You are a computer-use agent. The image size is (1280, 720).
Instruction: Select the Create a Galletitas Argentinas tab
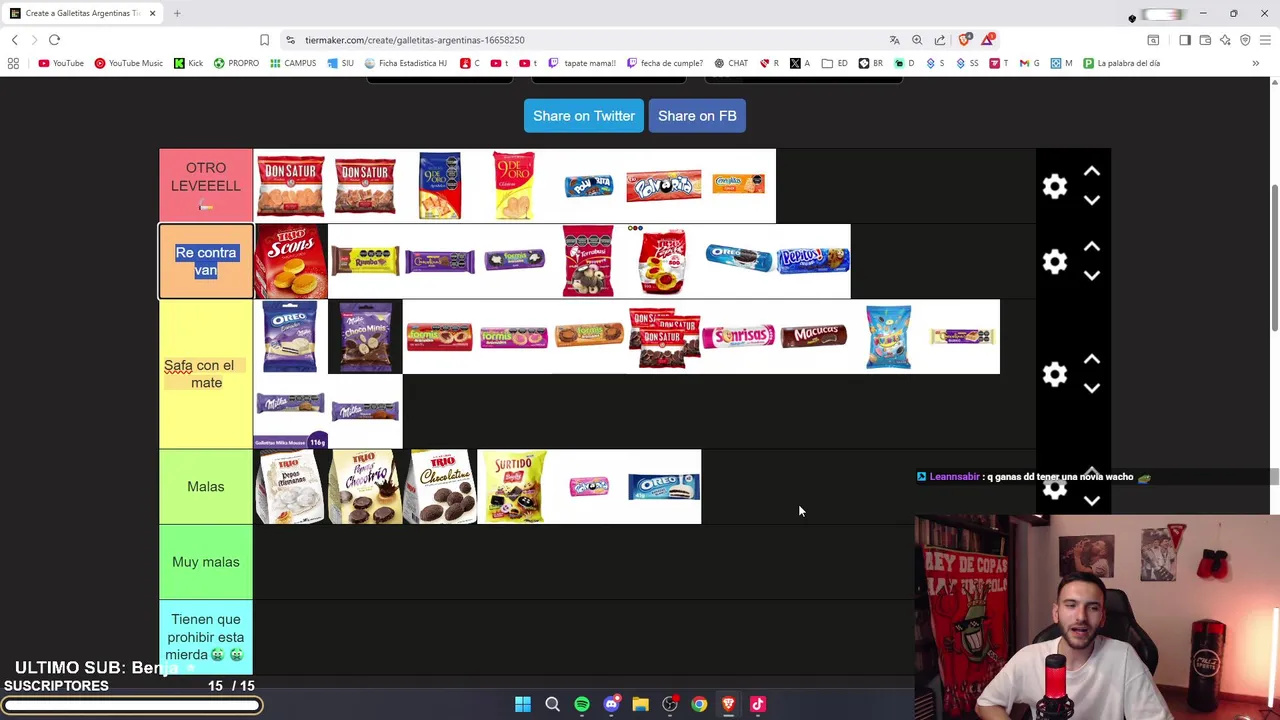point(83,13)
